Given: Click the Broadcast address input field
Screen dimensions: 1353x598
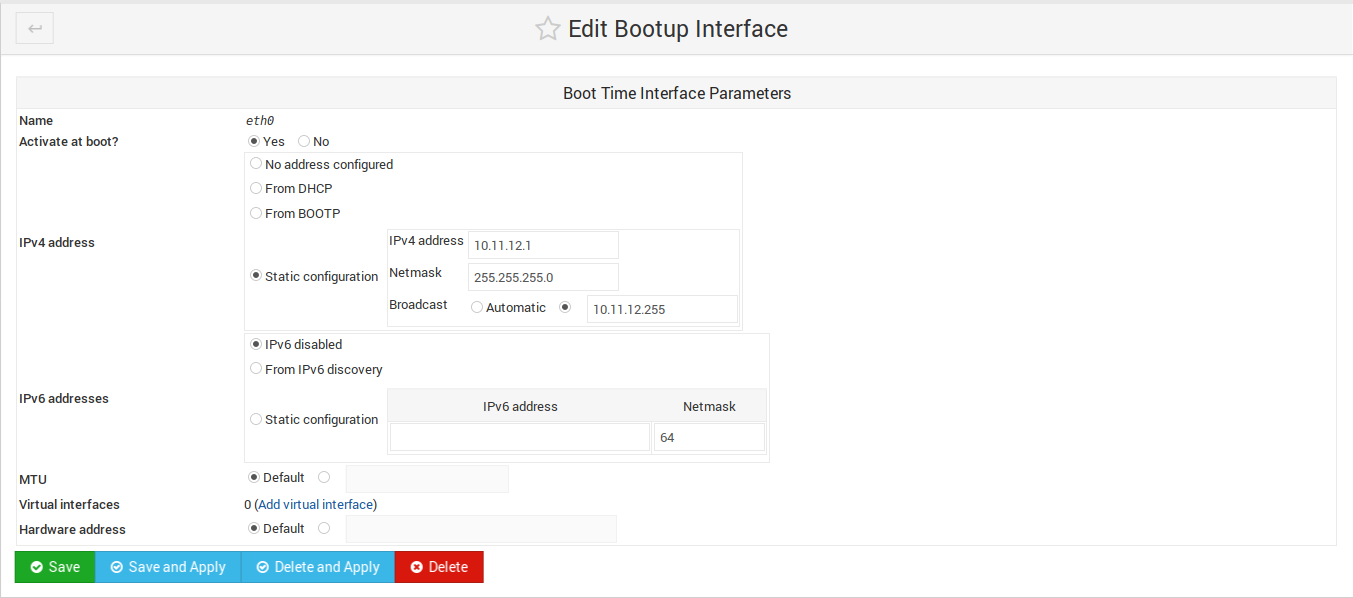Looking at the screenshot, I should click(x=662, y=309).
